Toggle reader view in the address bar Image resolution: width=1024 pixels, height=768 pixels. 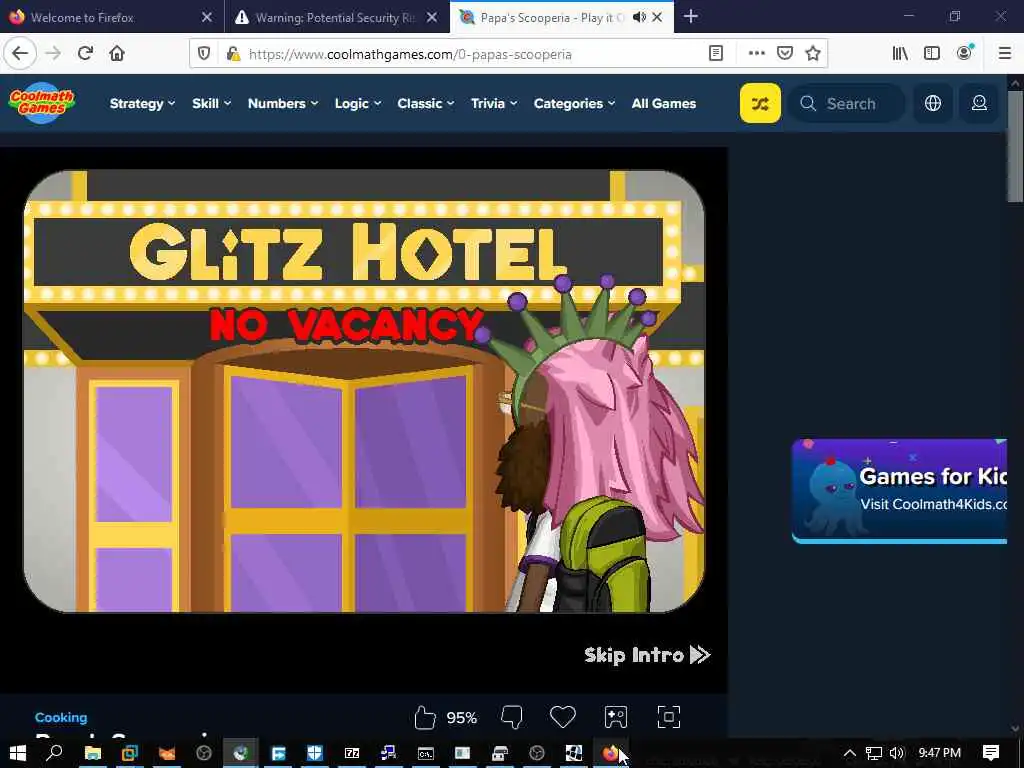pyautogui.click(x=716, y=54)
